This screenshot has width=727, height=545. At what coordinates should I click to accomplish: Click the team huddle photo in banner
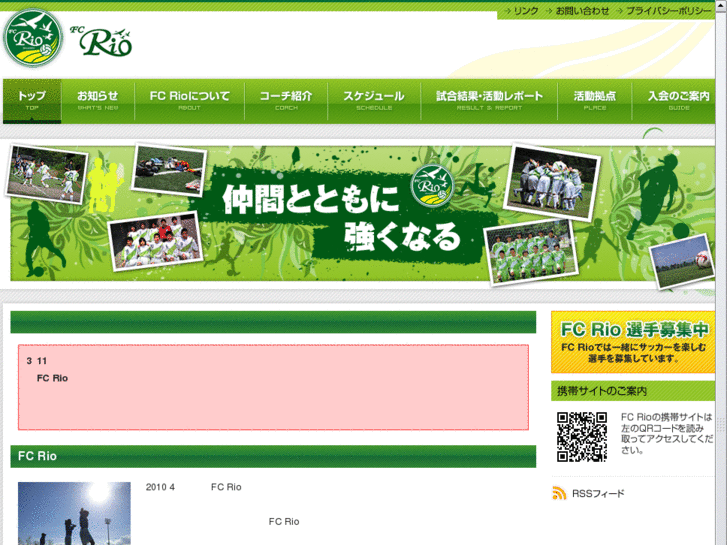click(x=552, y=182)
